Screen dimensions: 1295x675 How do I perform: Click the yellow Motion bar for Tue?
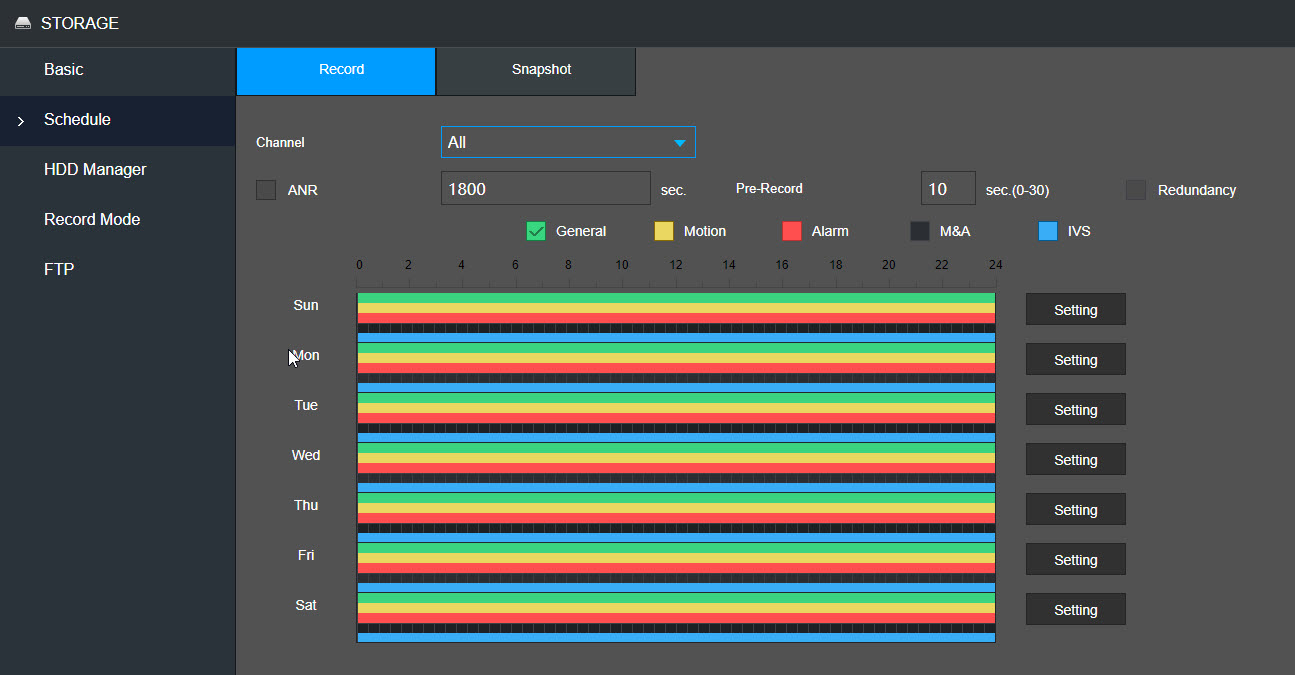[x=676, y=408]
